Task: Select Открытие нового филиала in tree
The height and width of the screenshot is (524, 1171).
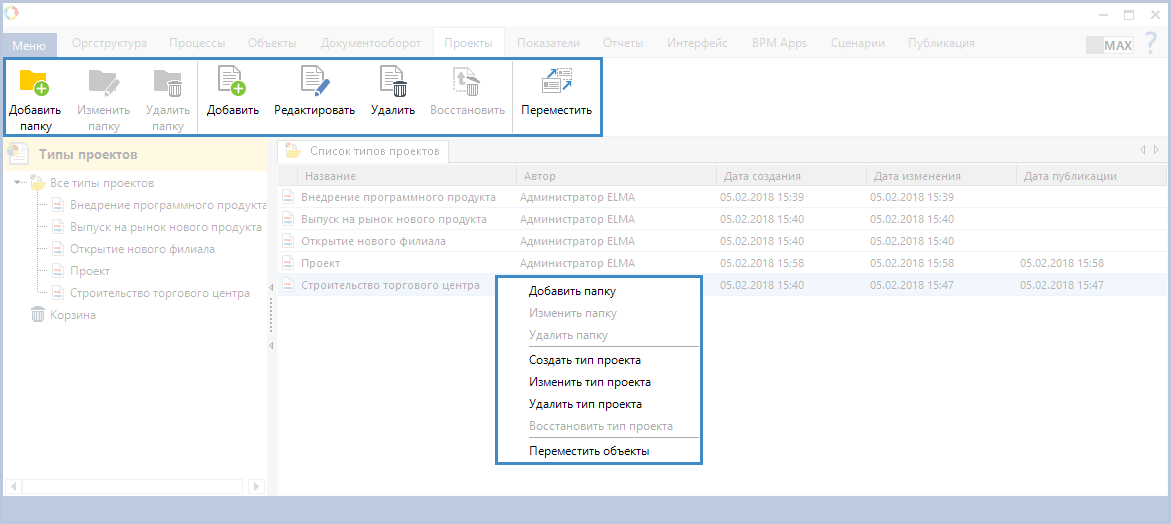Action: (143, 249)
